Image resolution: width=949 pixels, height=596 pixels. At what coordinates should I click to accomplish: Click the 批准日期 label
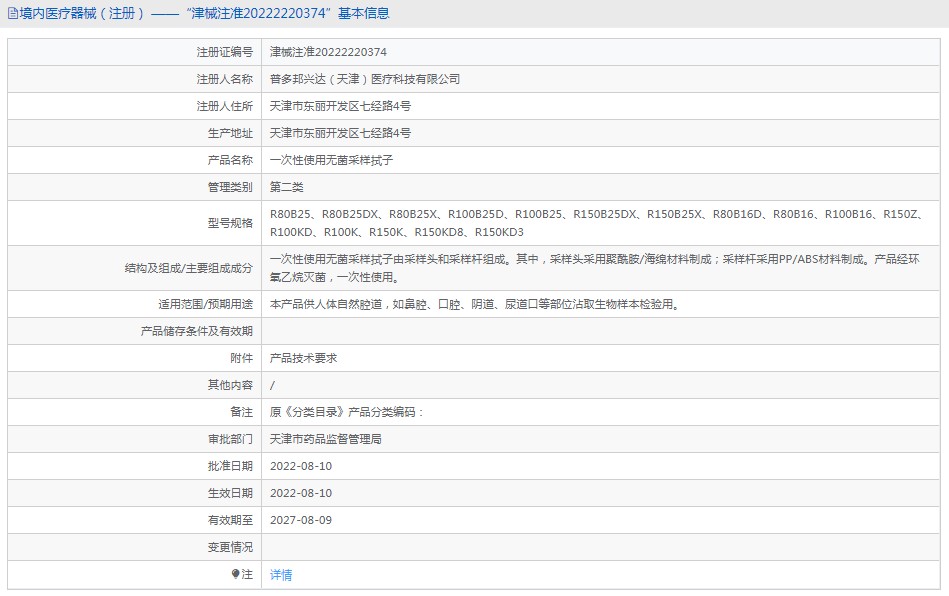(x=230, y=466)
